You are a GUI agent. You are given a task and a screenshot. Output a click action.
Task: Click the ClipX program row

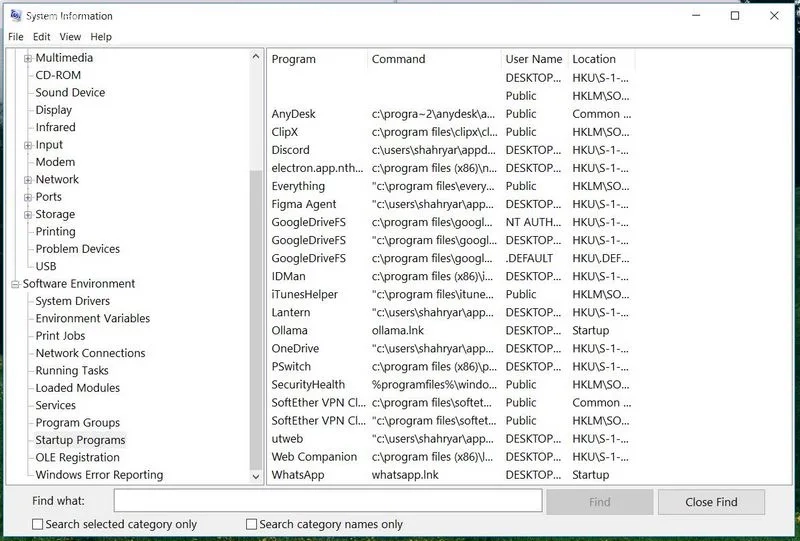click(x=451, y=132)
